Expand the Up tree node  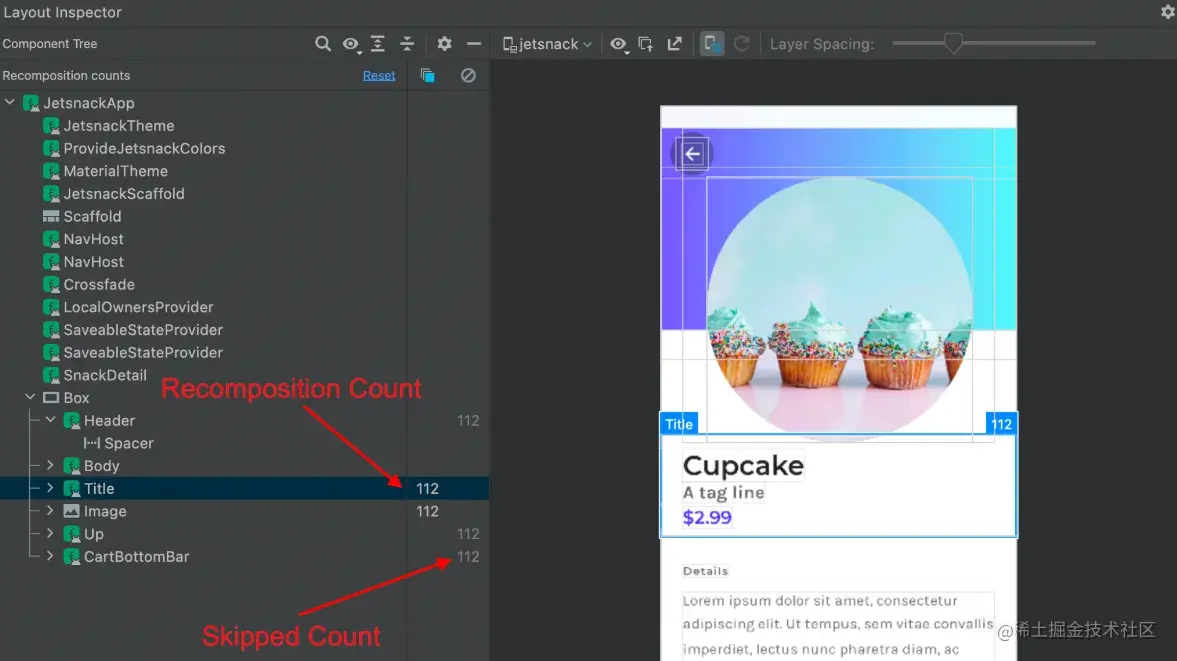[x=50, y=533]
